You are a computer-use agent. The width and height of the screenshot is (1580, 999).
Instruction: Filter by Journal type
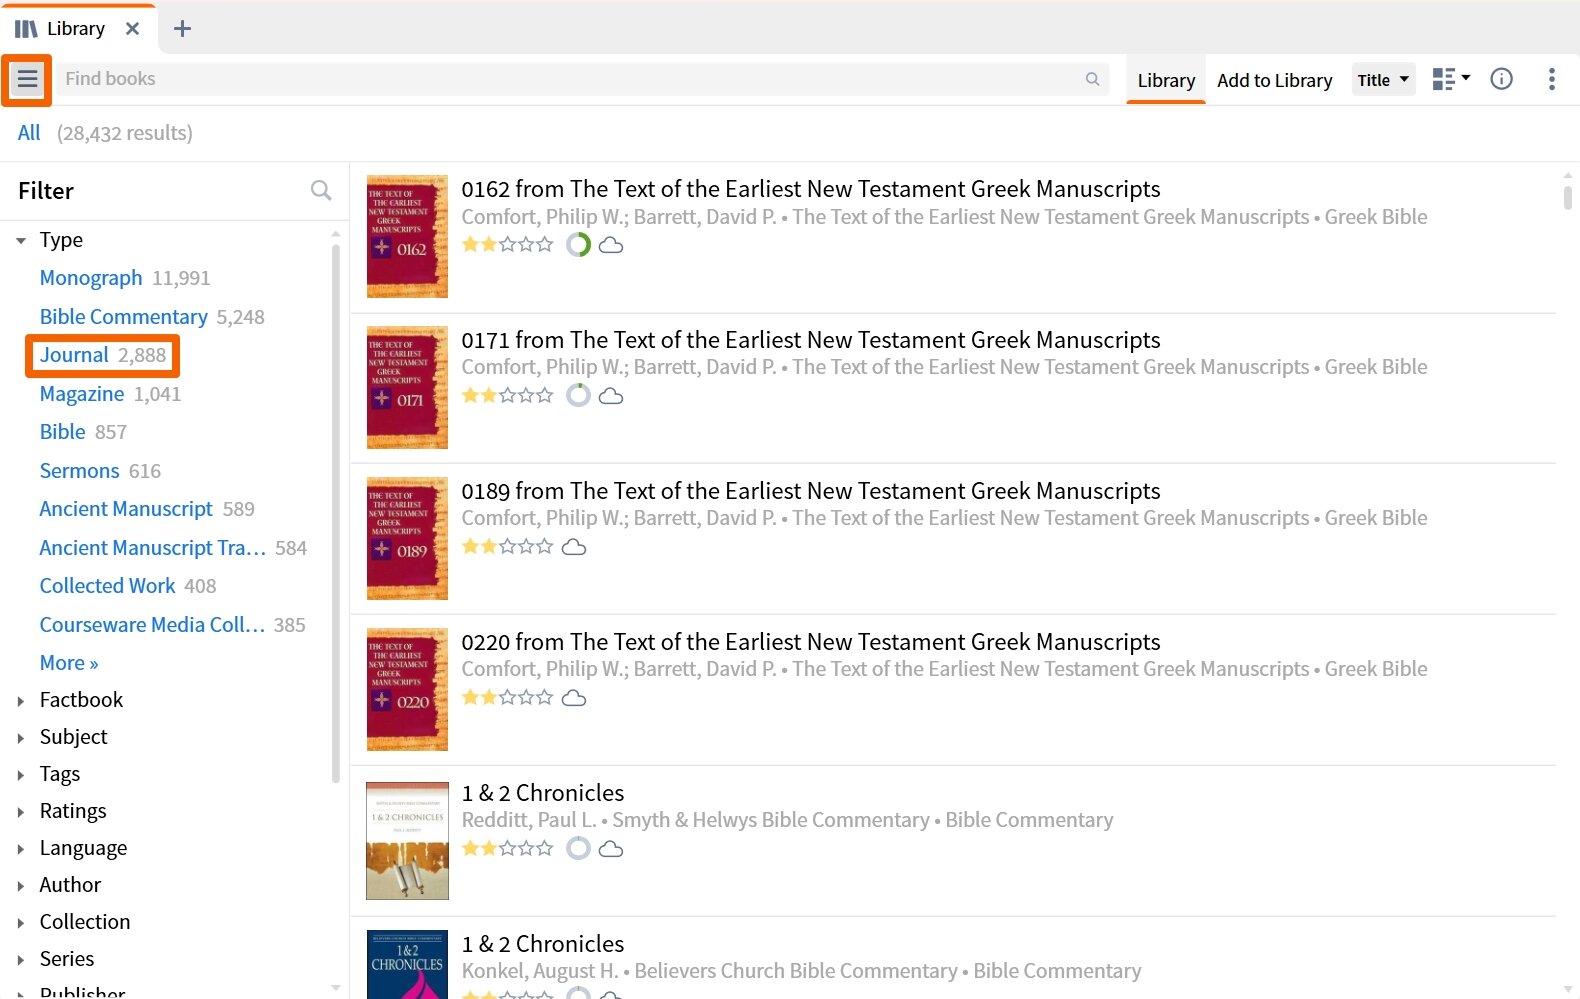tap(74, 355)
